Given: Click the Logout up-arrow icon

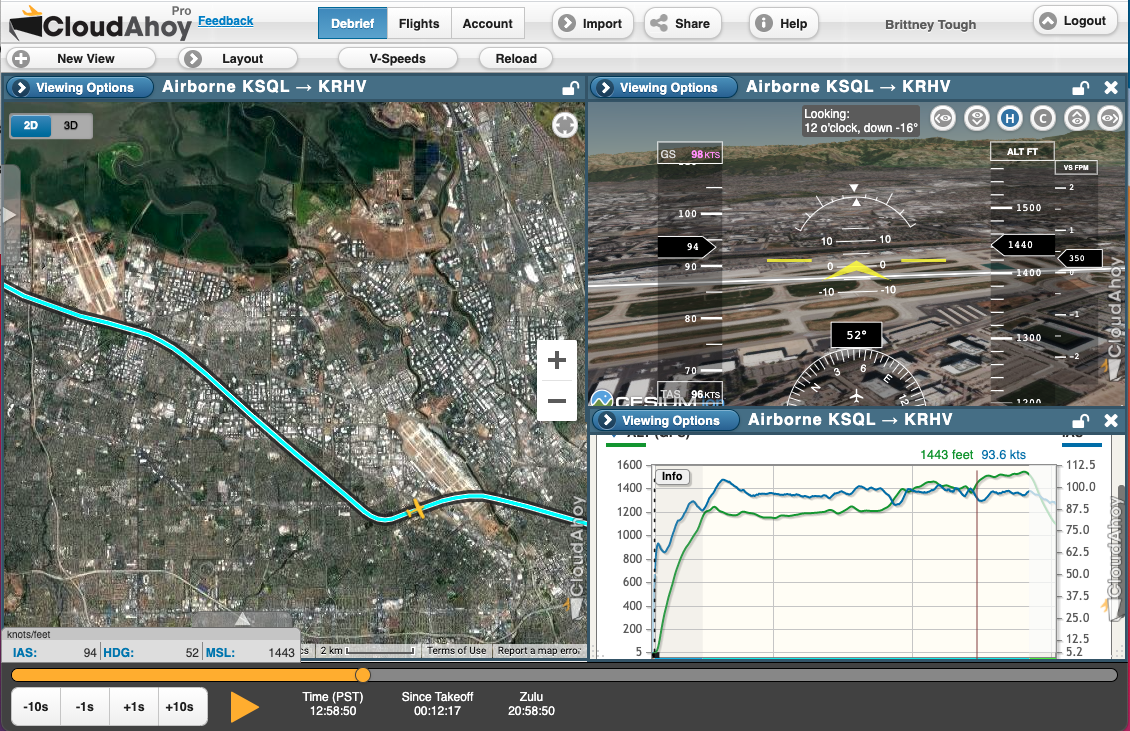Looking at the screenshot, I should [1048, 20].
